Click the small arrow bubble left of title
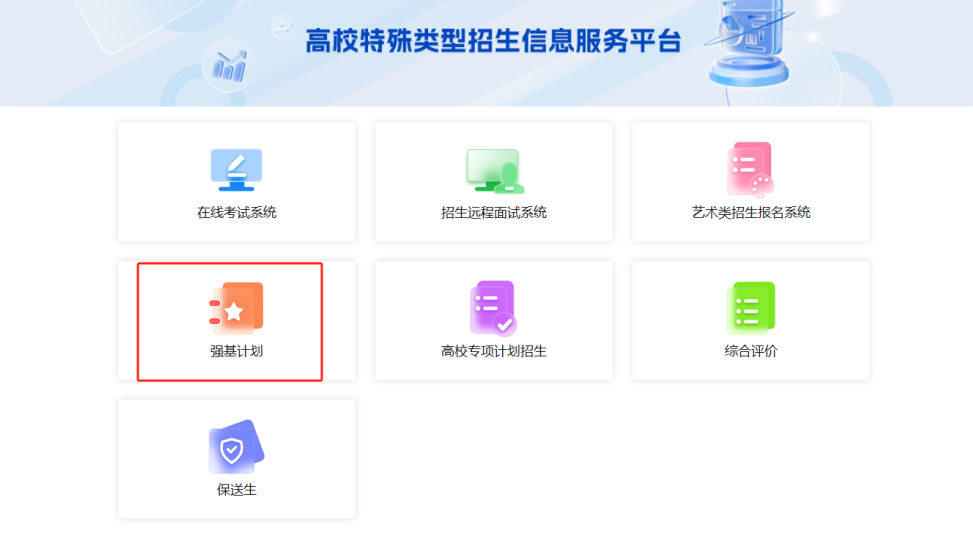Image resolution: width=973 pixels, height=546 pixels. pos(284,27)
